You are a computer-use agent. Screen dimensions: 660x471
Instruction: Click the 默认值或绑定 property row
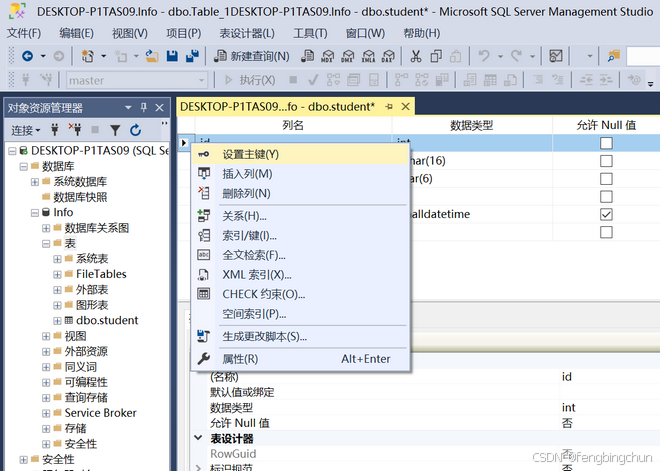click(425, 392)
